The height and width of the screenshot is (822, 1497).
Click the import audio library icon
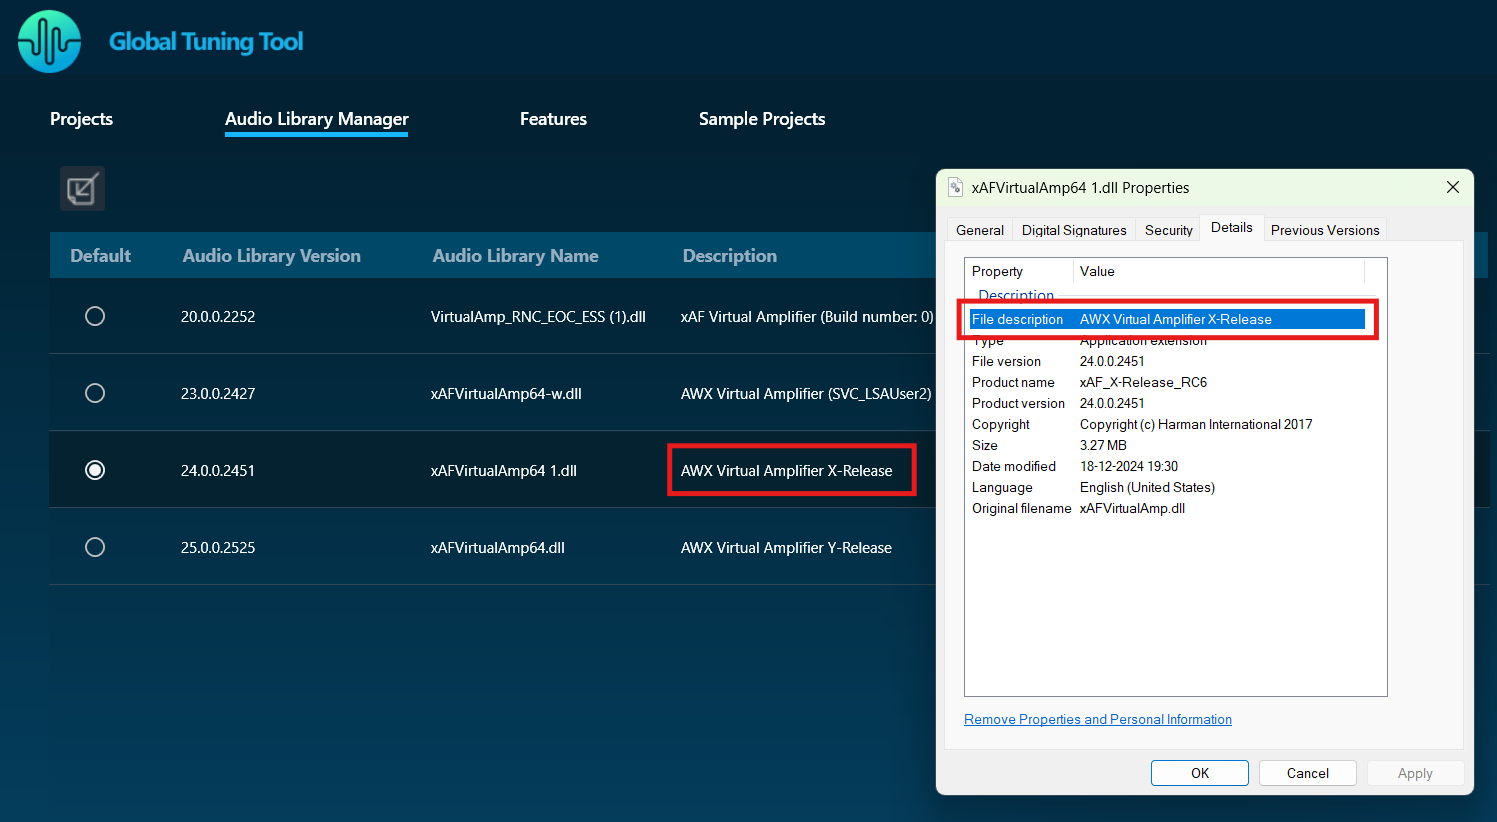[x=82, y=189]
